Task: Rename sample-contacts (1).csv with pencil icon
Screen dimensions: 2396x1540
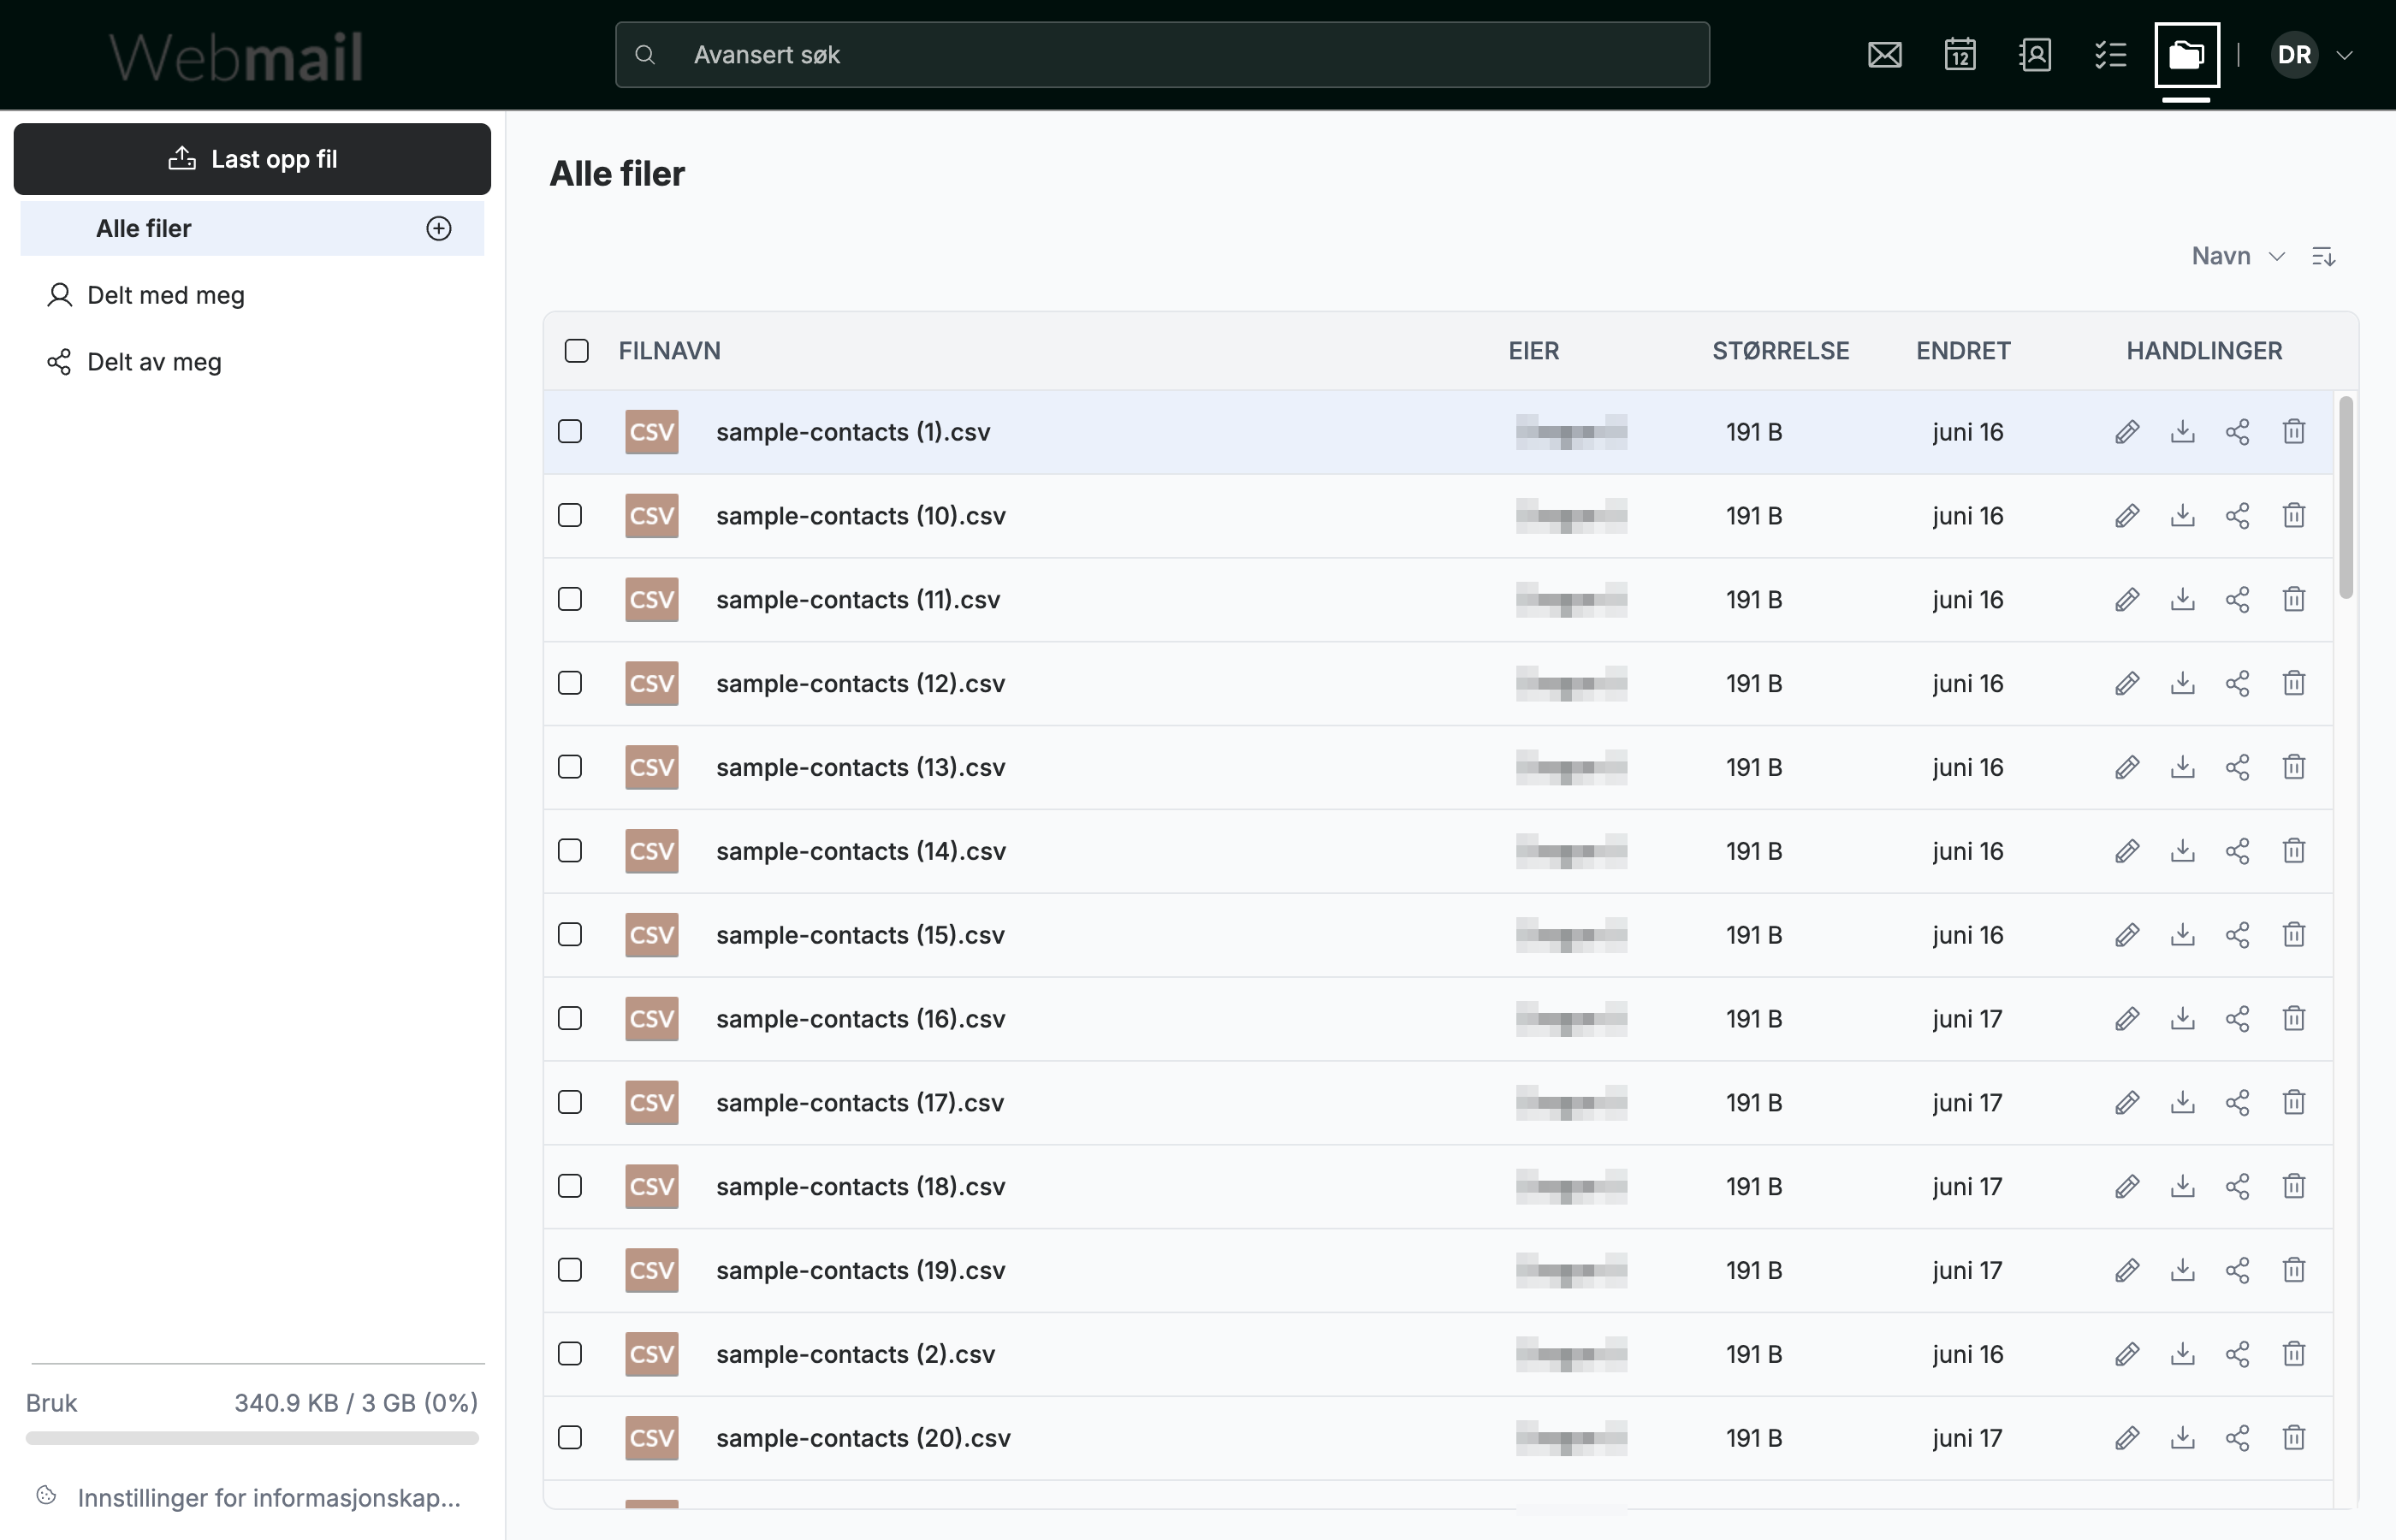Action: click(2127, 432)
